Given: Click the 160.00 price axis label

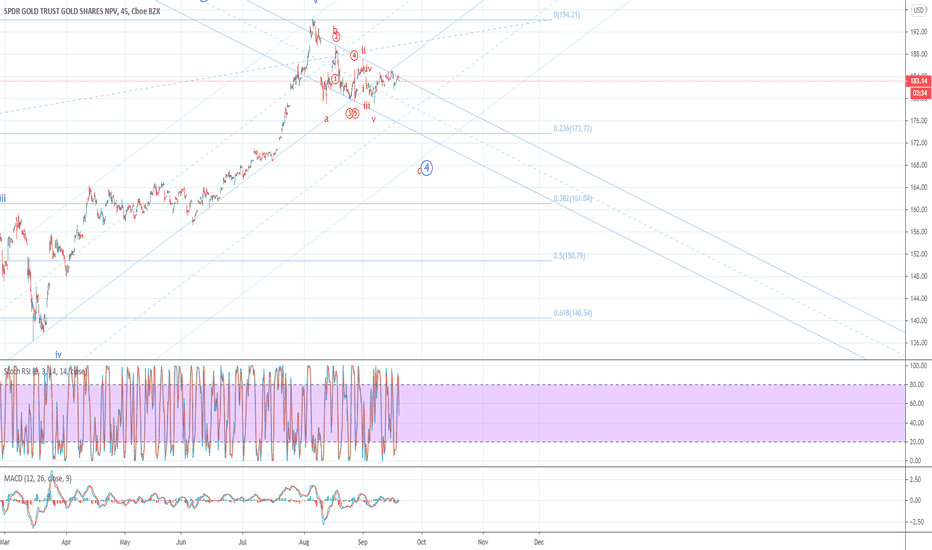Looking at the screenshot, I should (x=918, y=210).
